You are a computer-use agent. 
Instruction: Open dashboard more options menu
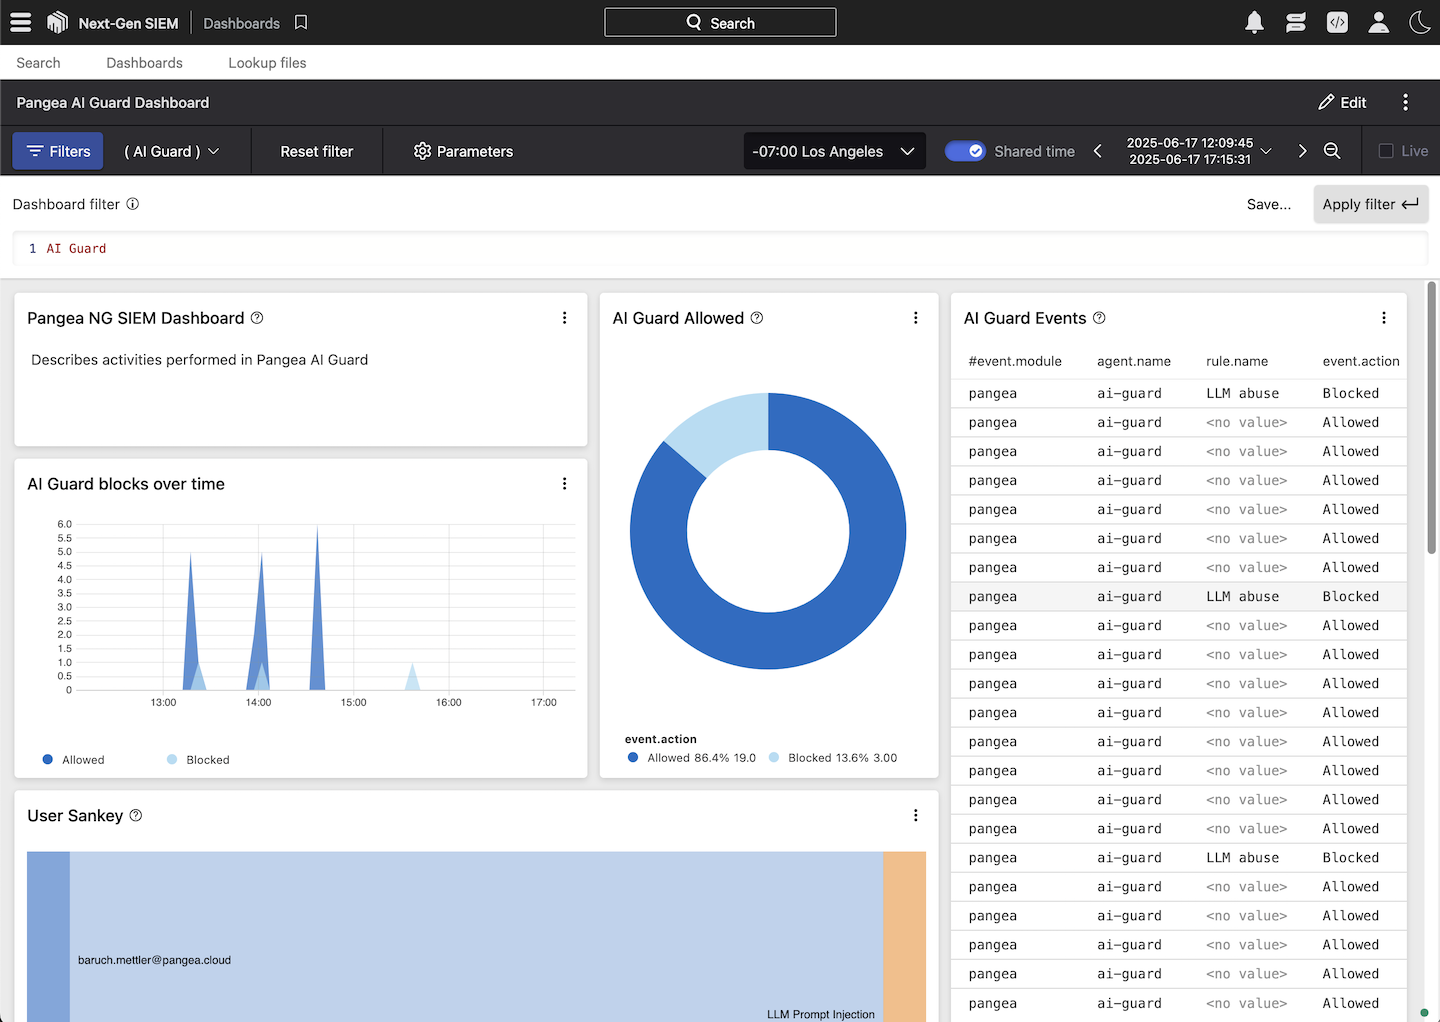pos(1405,102)
